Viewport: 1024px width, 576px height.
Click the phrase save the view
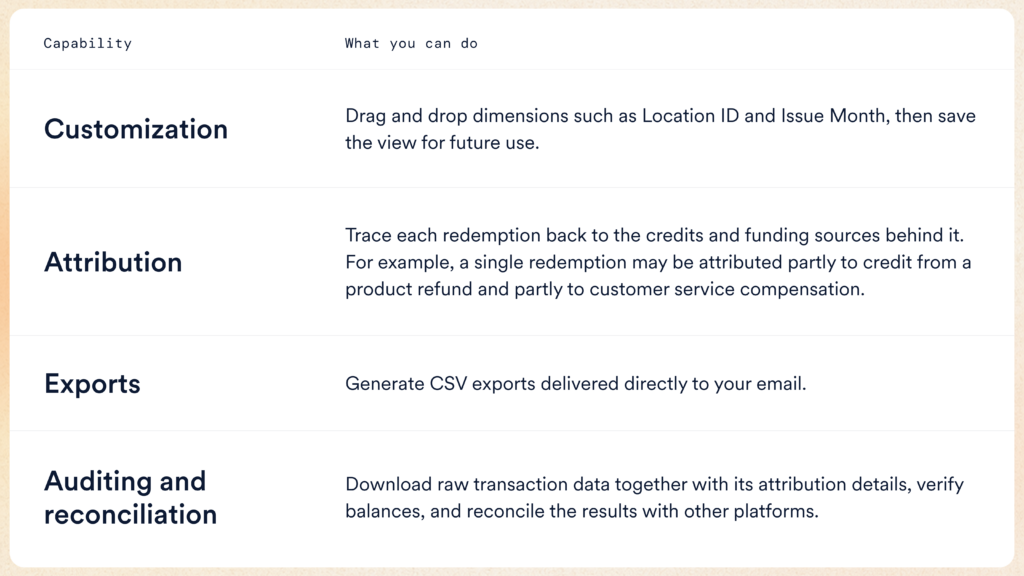(x=660, y=129)
